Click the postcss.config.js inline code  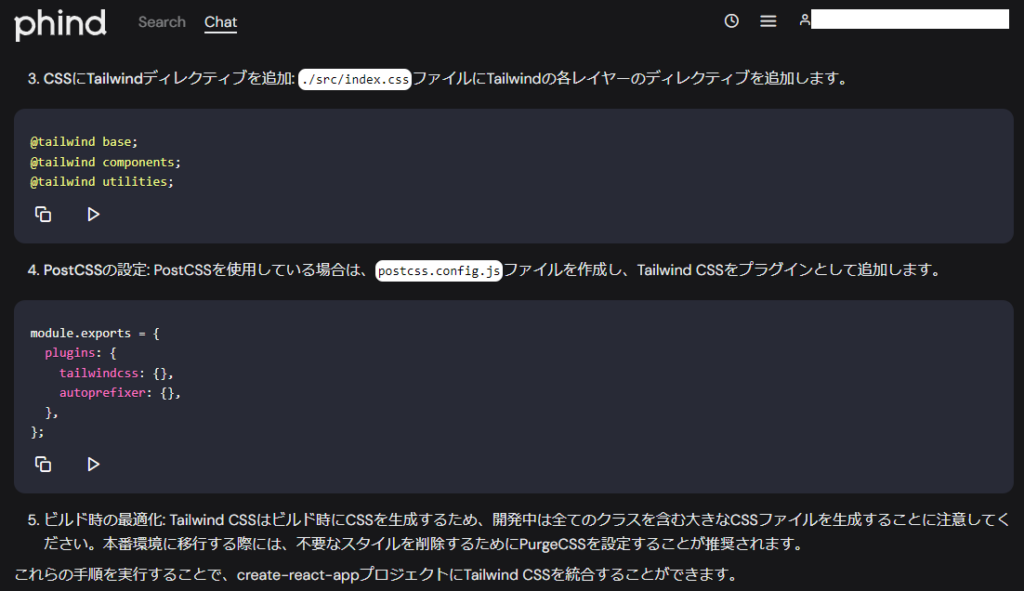click(439, 270)
